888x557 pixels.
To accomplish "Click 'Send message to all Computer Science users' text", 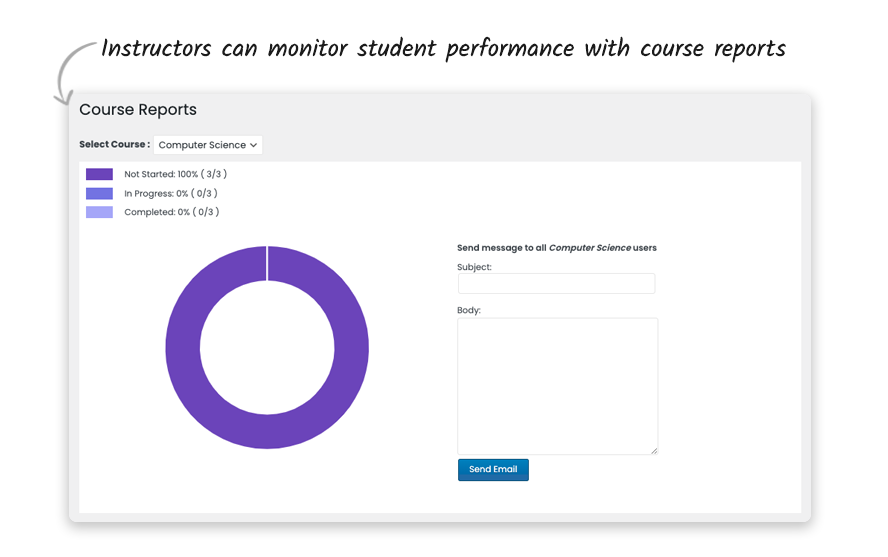I will [557, 248].
